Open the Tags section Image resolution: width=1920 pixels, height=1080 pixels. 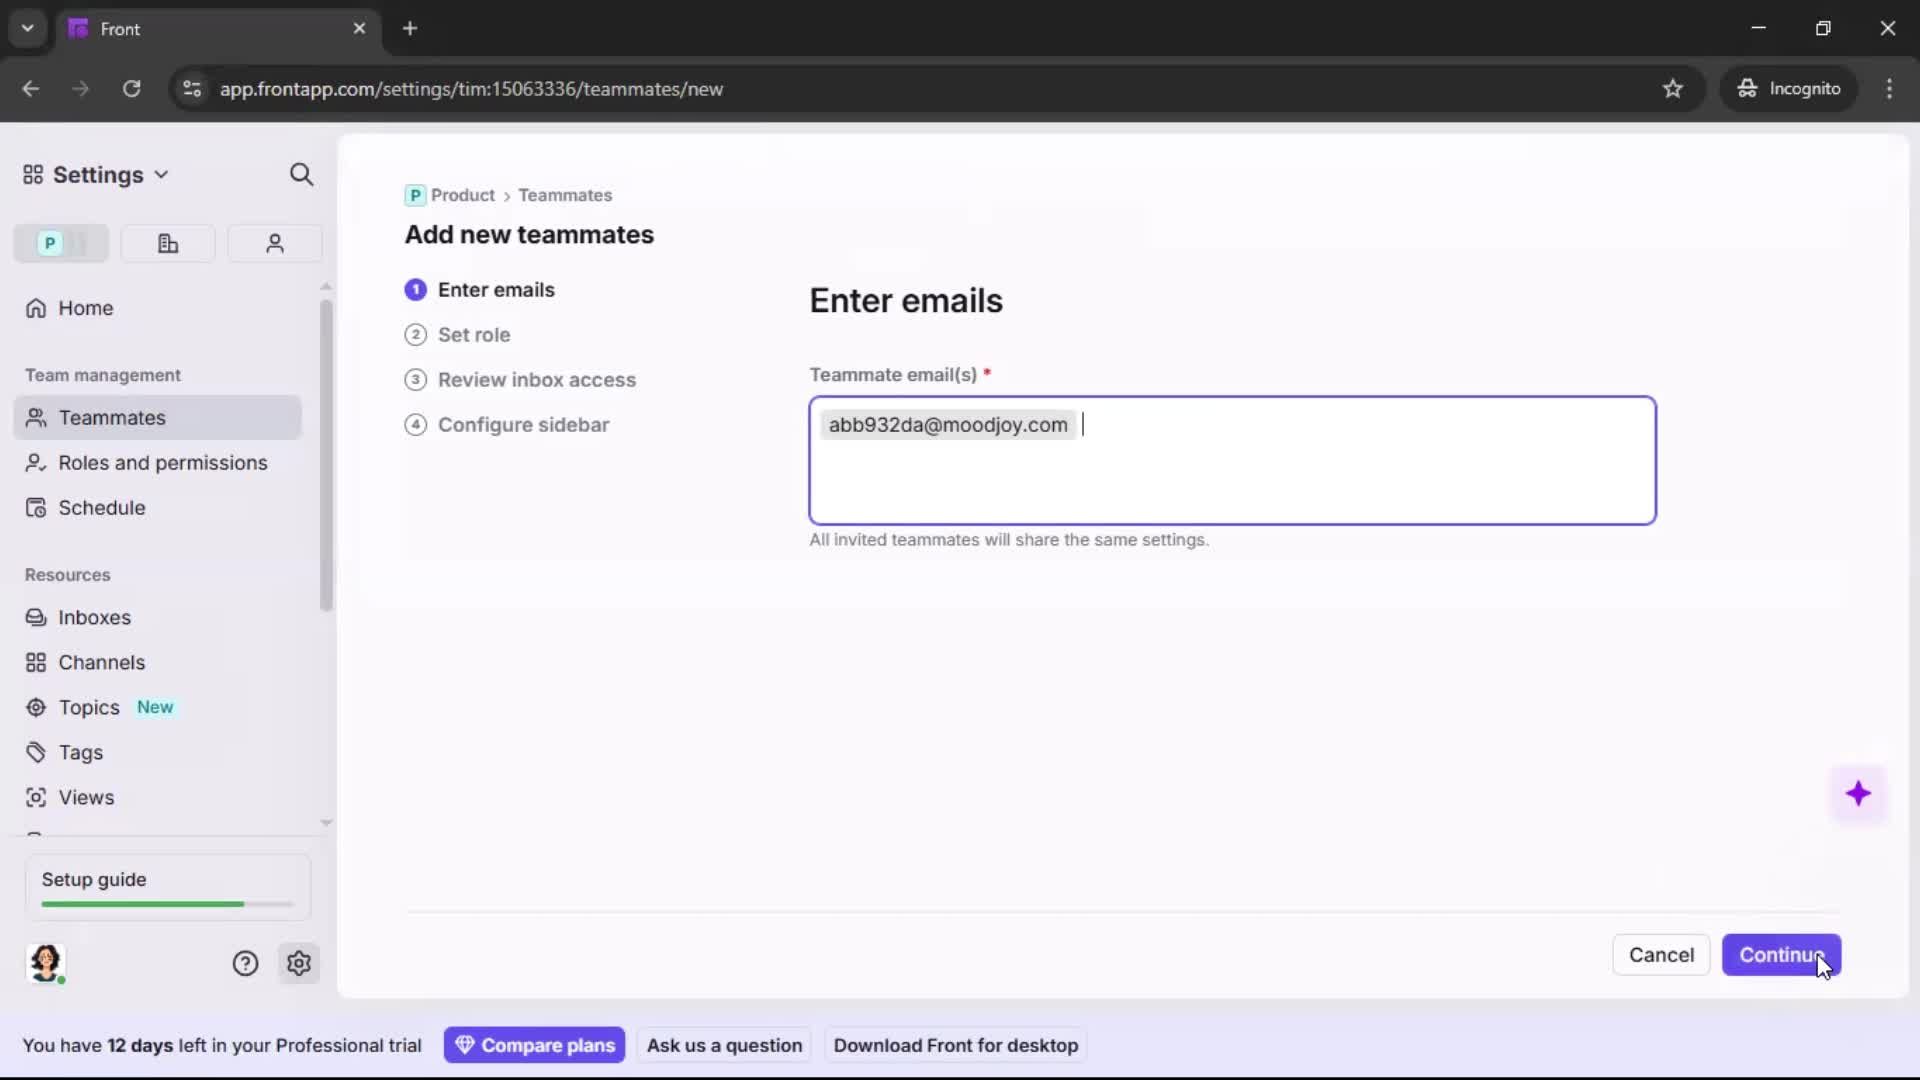coord(80,752)
